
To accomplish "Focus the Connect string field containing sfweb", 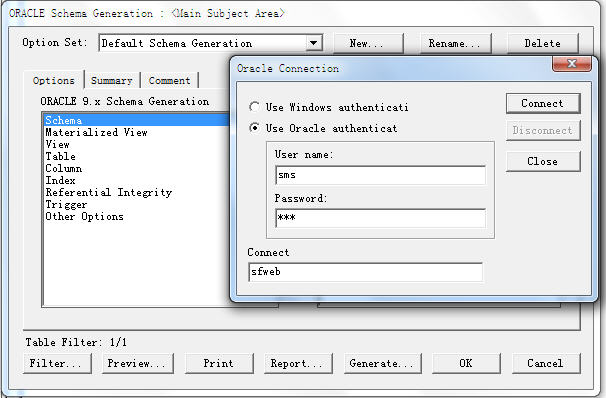I will pos(366,272).
